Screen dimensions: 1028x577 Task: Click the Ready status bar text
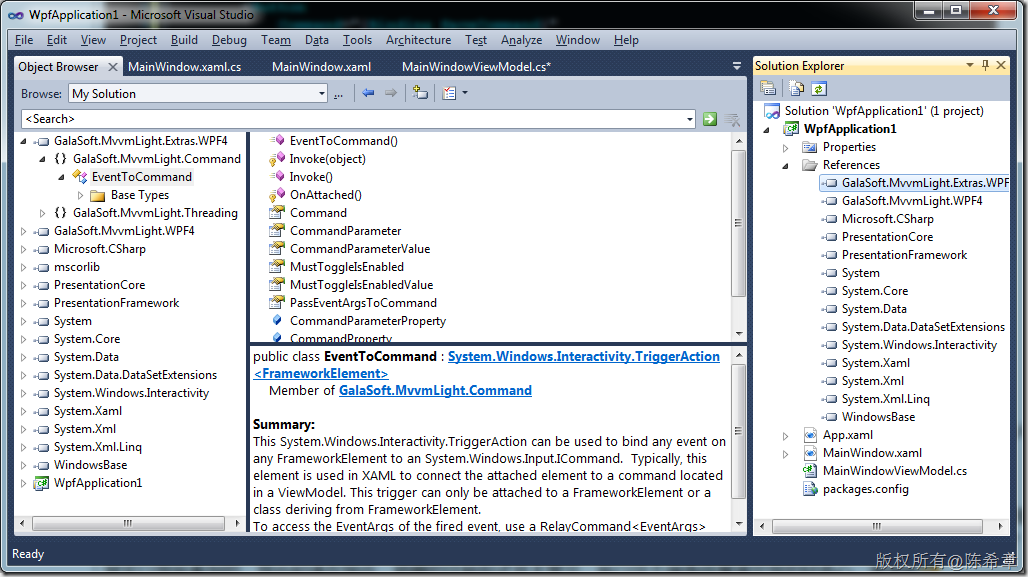coord(28,554)
